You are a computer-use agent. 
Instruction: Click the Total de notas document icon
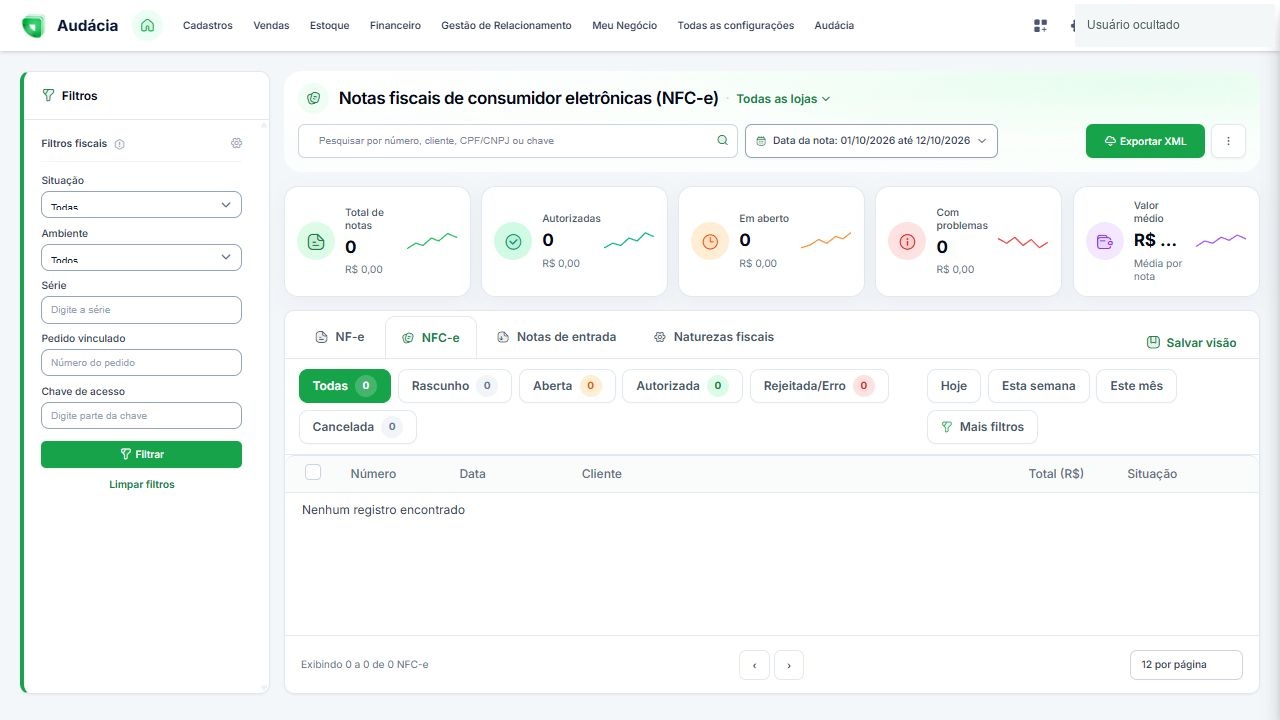(316, 241)
